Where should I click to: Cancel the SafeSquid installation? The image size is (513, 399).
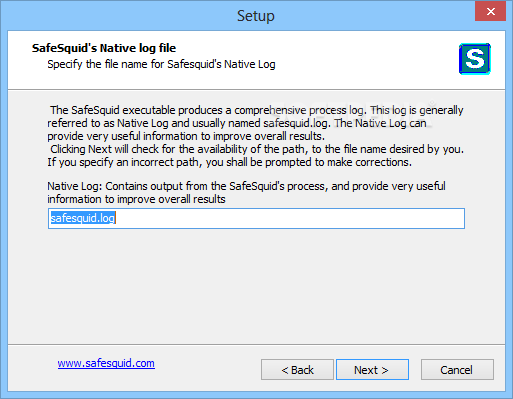pyautogui.click(x=457, y=369)
